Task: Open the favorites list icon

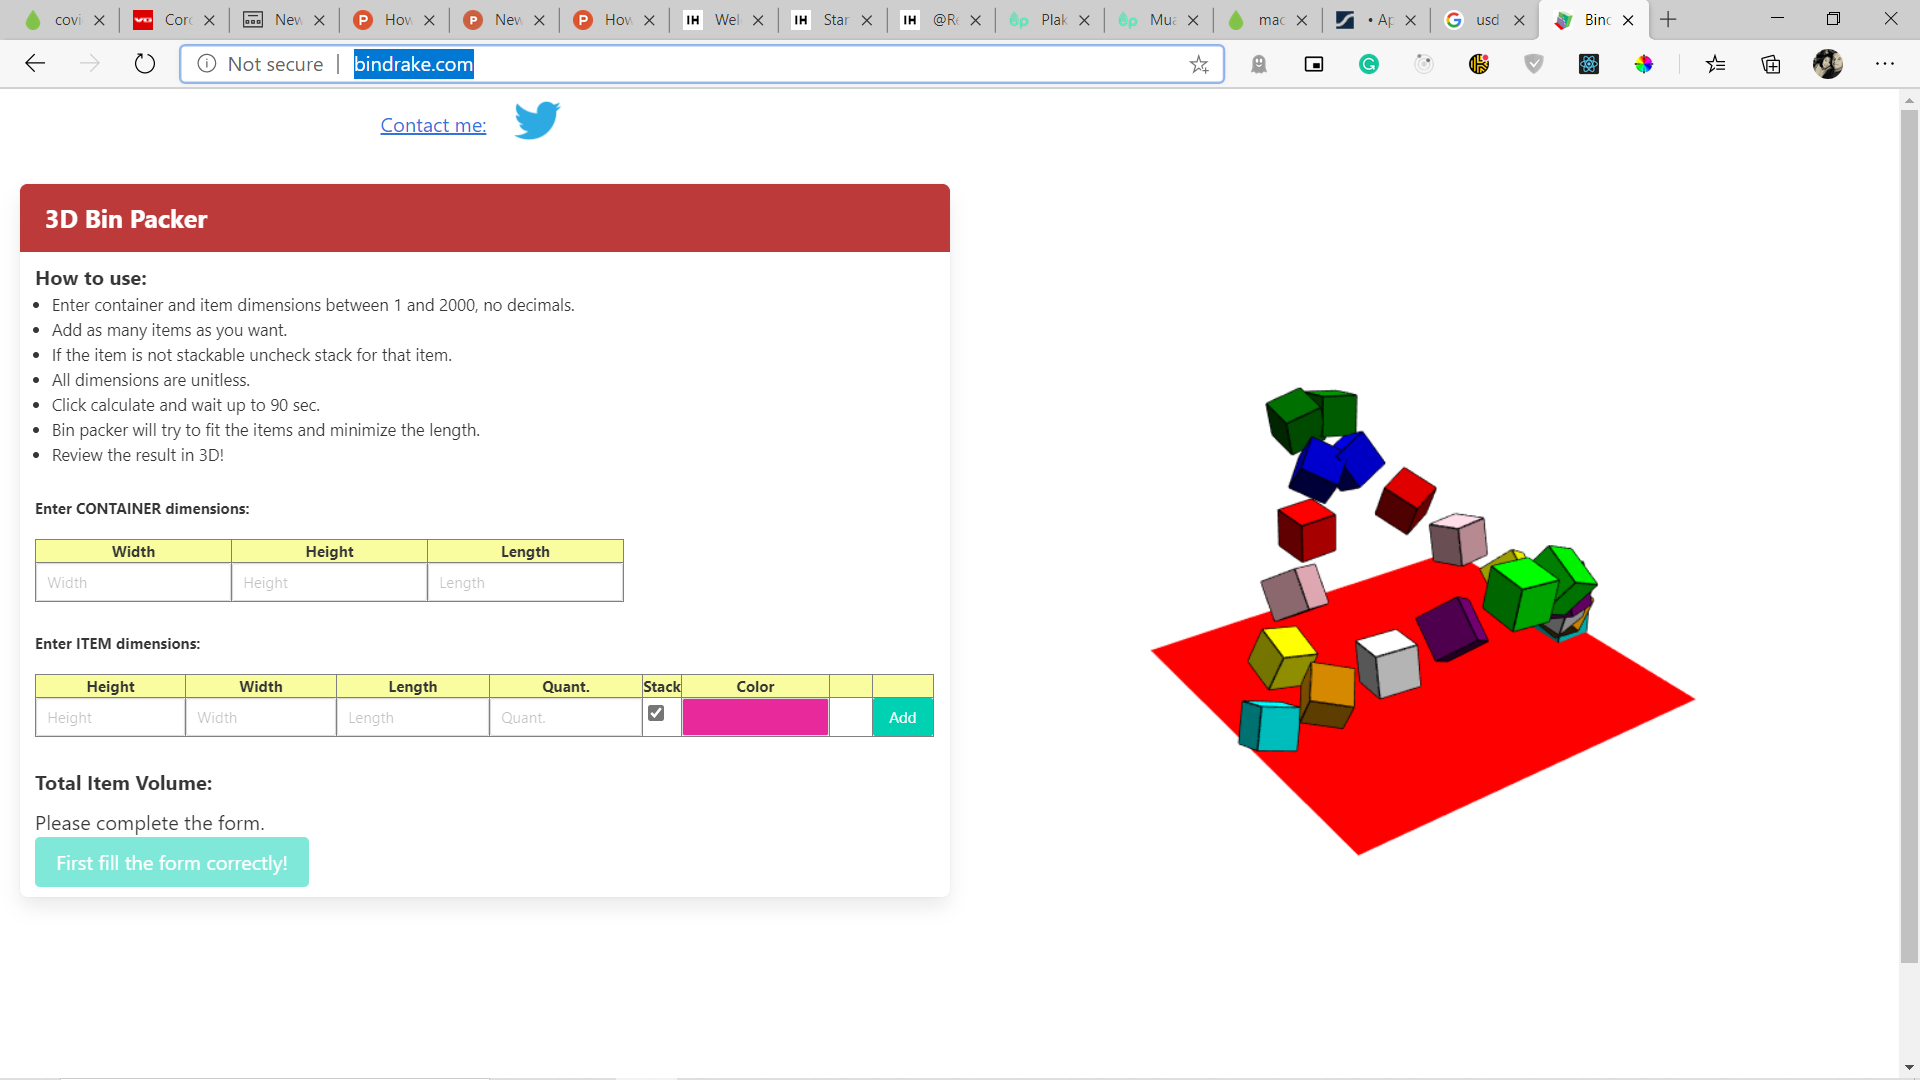Action: [1716, 65]
